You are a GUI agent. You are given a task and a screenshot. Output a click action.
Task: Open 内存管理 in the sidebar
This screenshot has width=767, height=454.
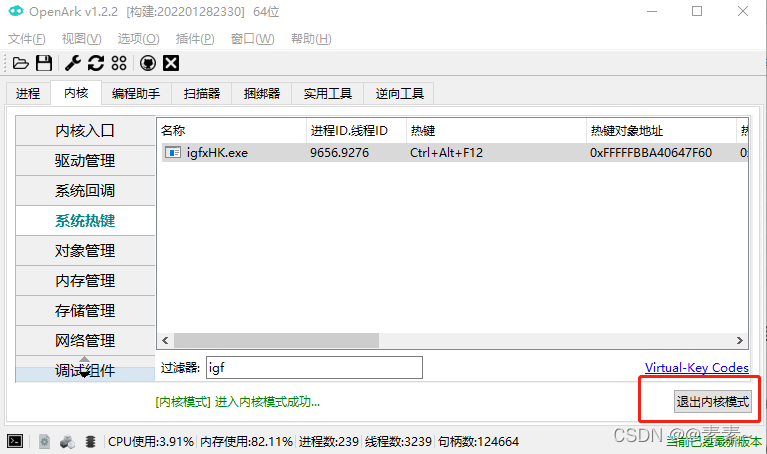(x=85, y=281)
